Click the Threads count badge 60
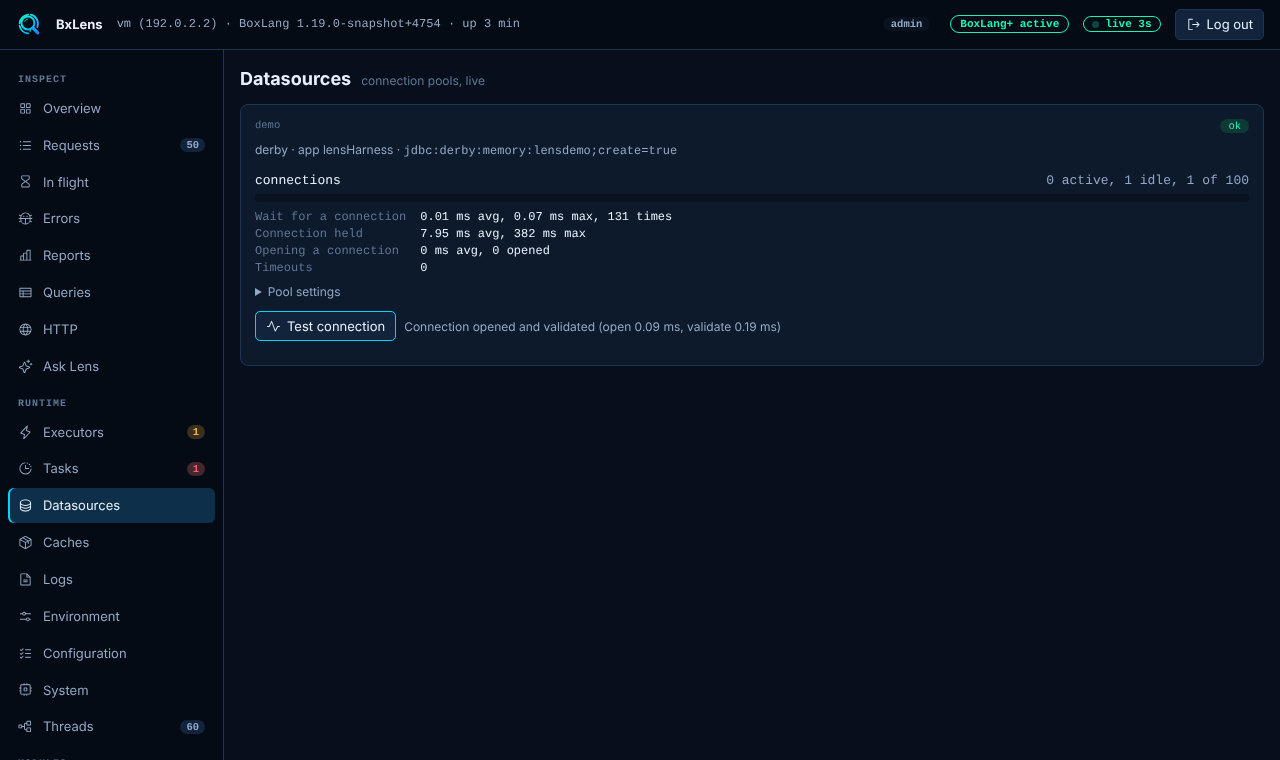This screenshot has height=760, width=1280. 192,726
